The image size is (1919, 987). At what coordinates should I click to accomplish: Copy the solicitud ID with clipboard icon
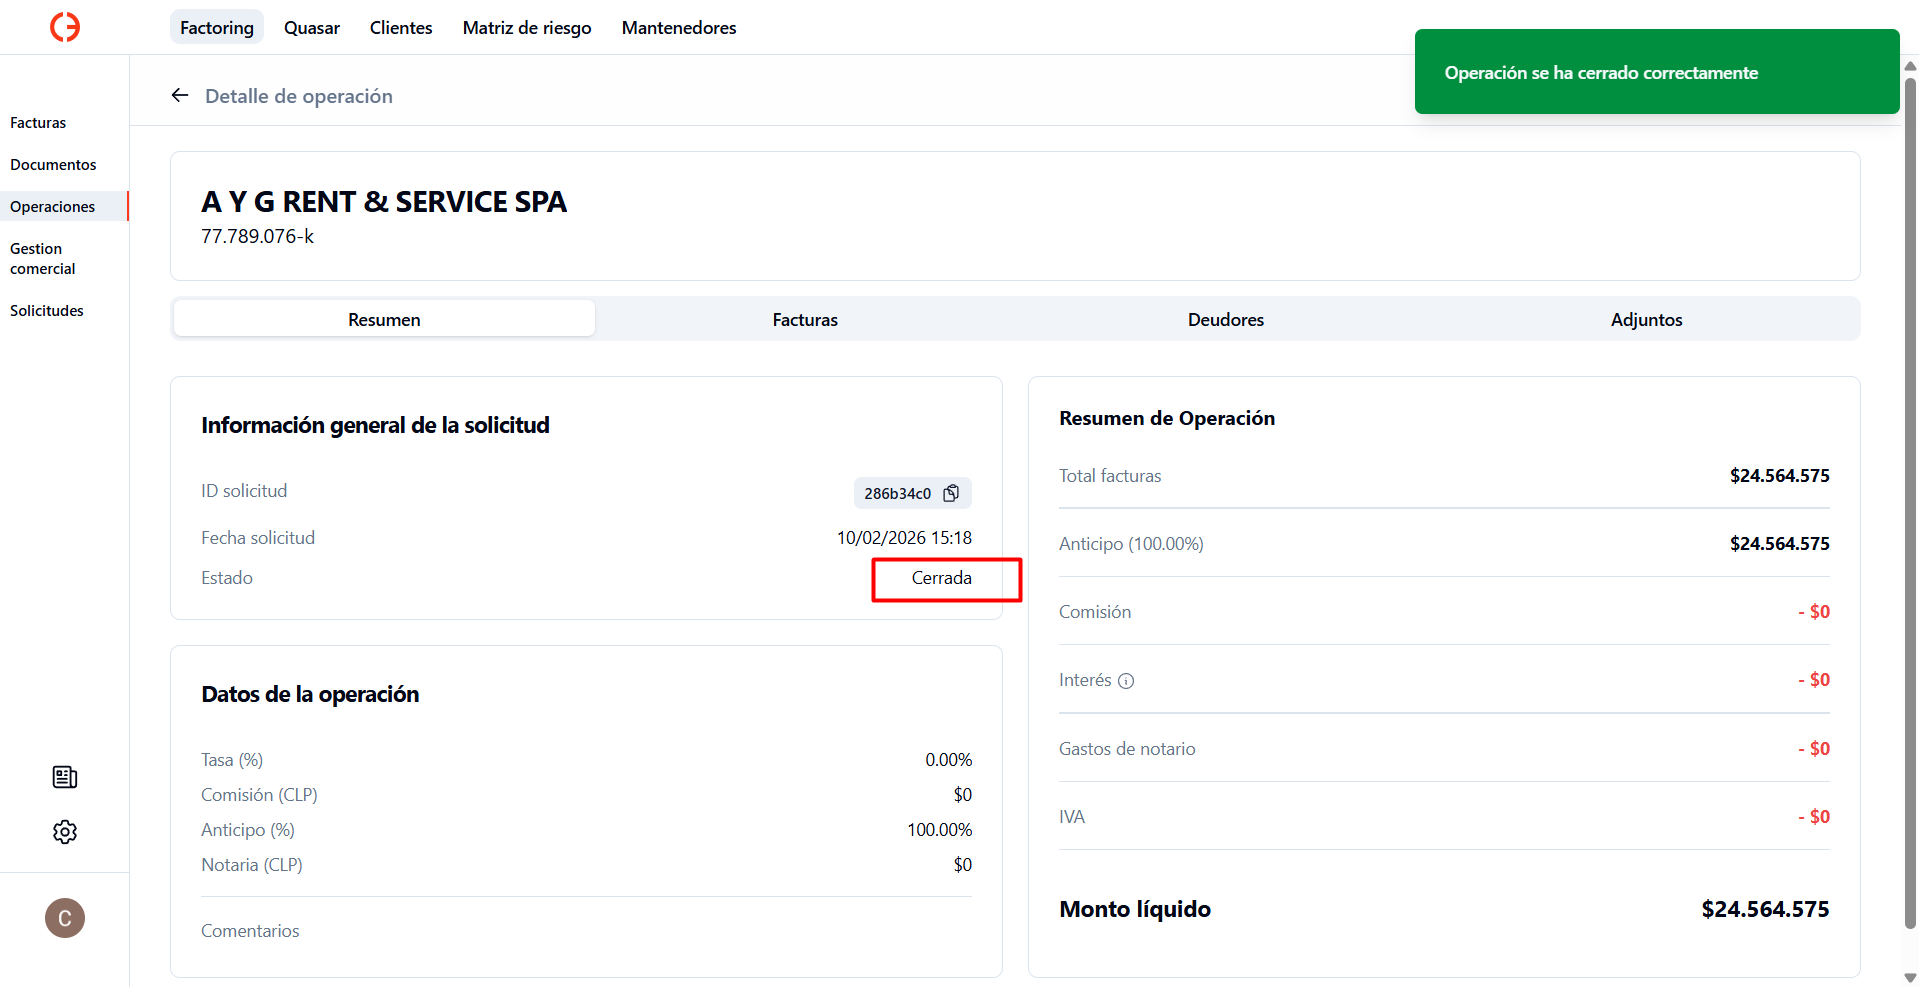pyautogui.click(x=951, y=493)
